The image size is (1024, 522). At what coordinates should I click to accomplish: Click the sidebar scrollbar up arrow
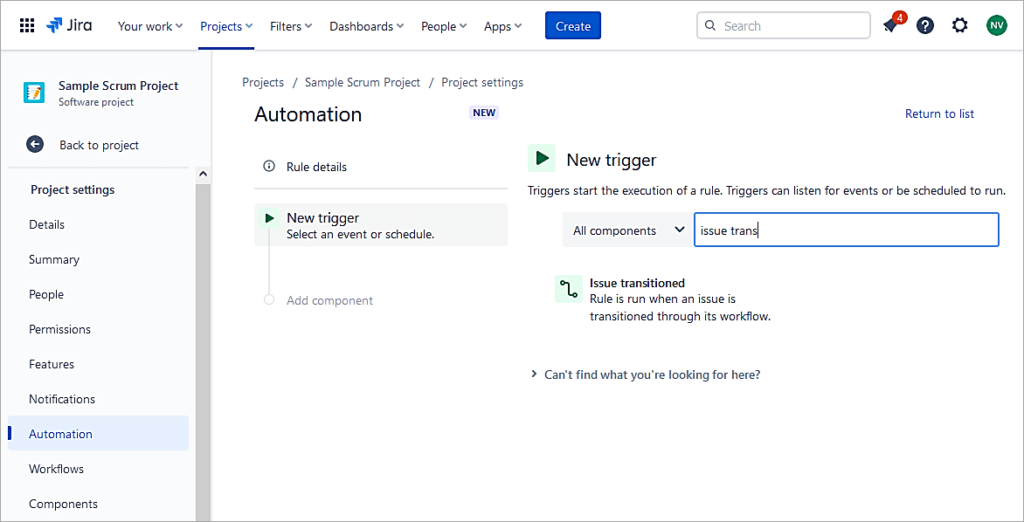point(203,174)
